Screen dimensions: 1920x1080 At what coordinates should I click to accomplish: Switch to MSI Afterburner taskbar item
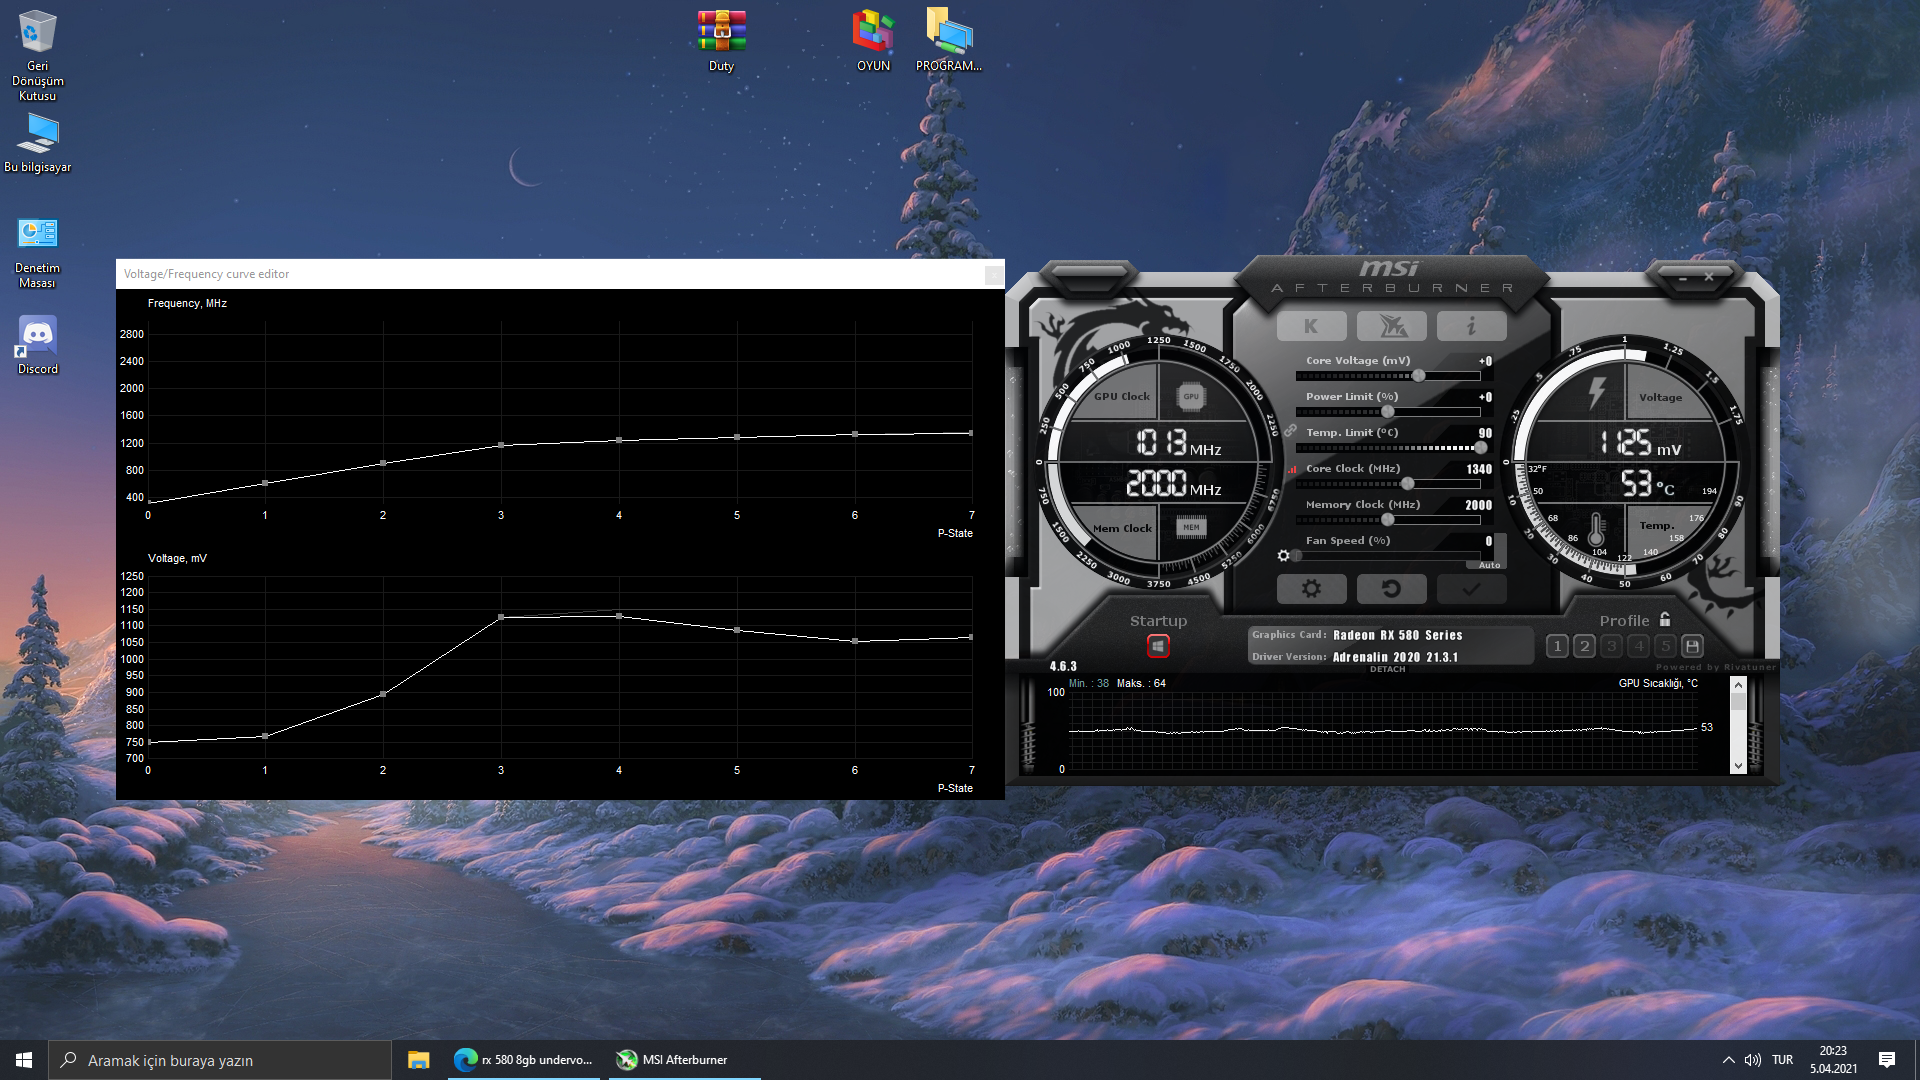[x=685, y=1060]
